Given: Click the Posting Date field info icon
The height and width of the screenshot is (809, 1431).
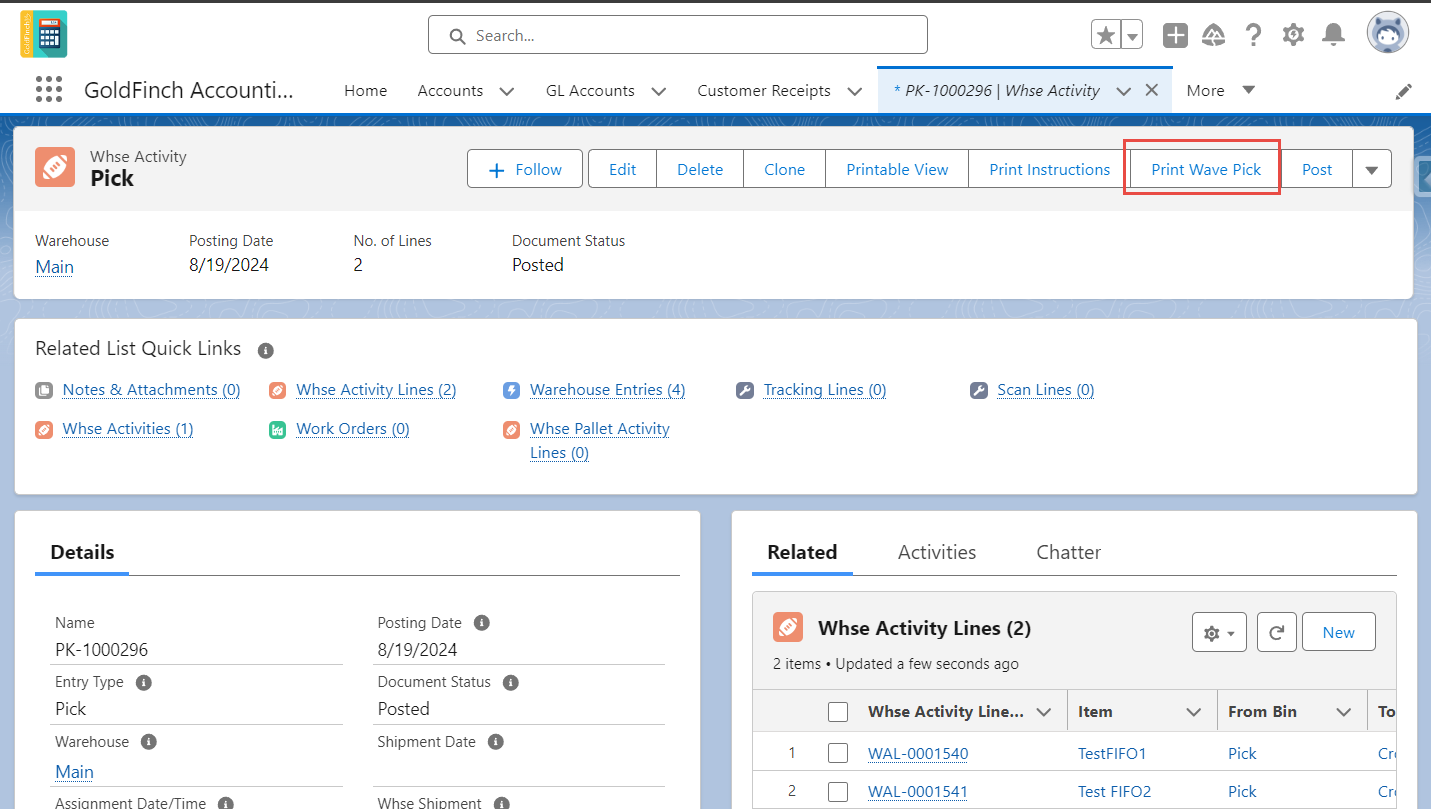Looking at the screenshot, I should tap(481, 622).
